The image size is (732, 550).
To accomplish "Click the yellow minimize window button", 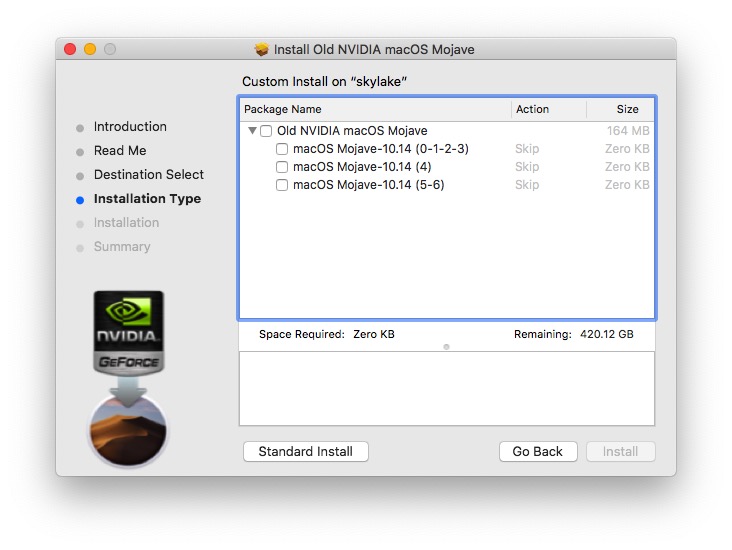I will (x=90, y=49).
